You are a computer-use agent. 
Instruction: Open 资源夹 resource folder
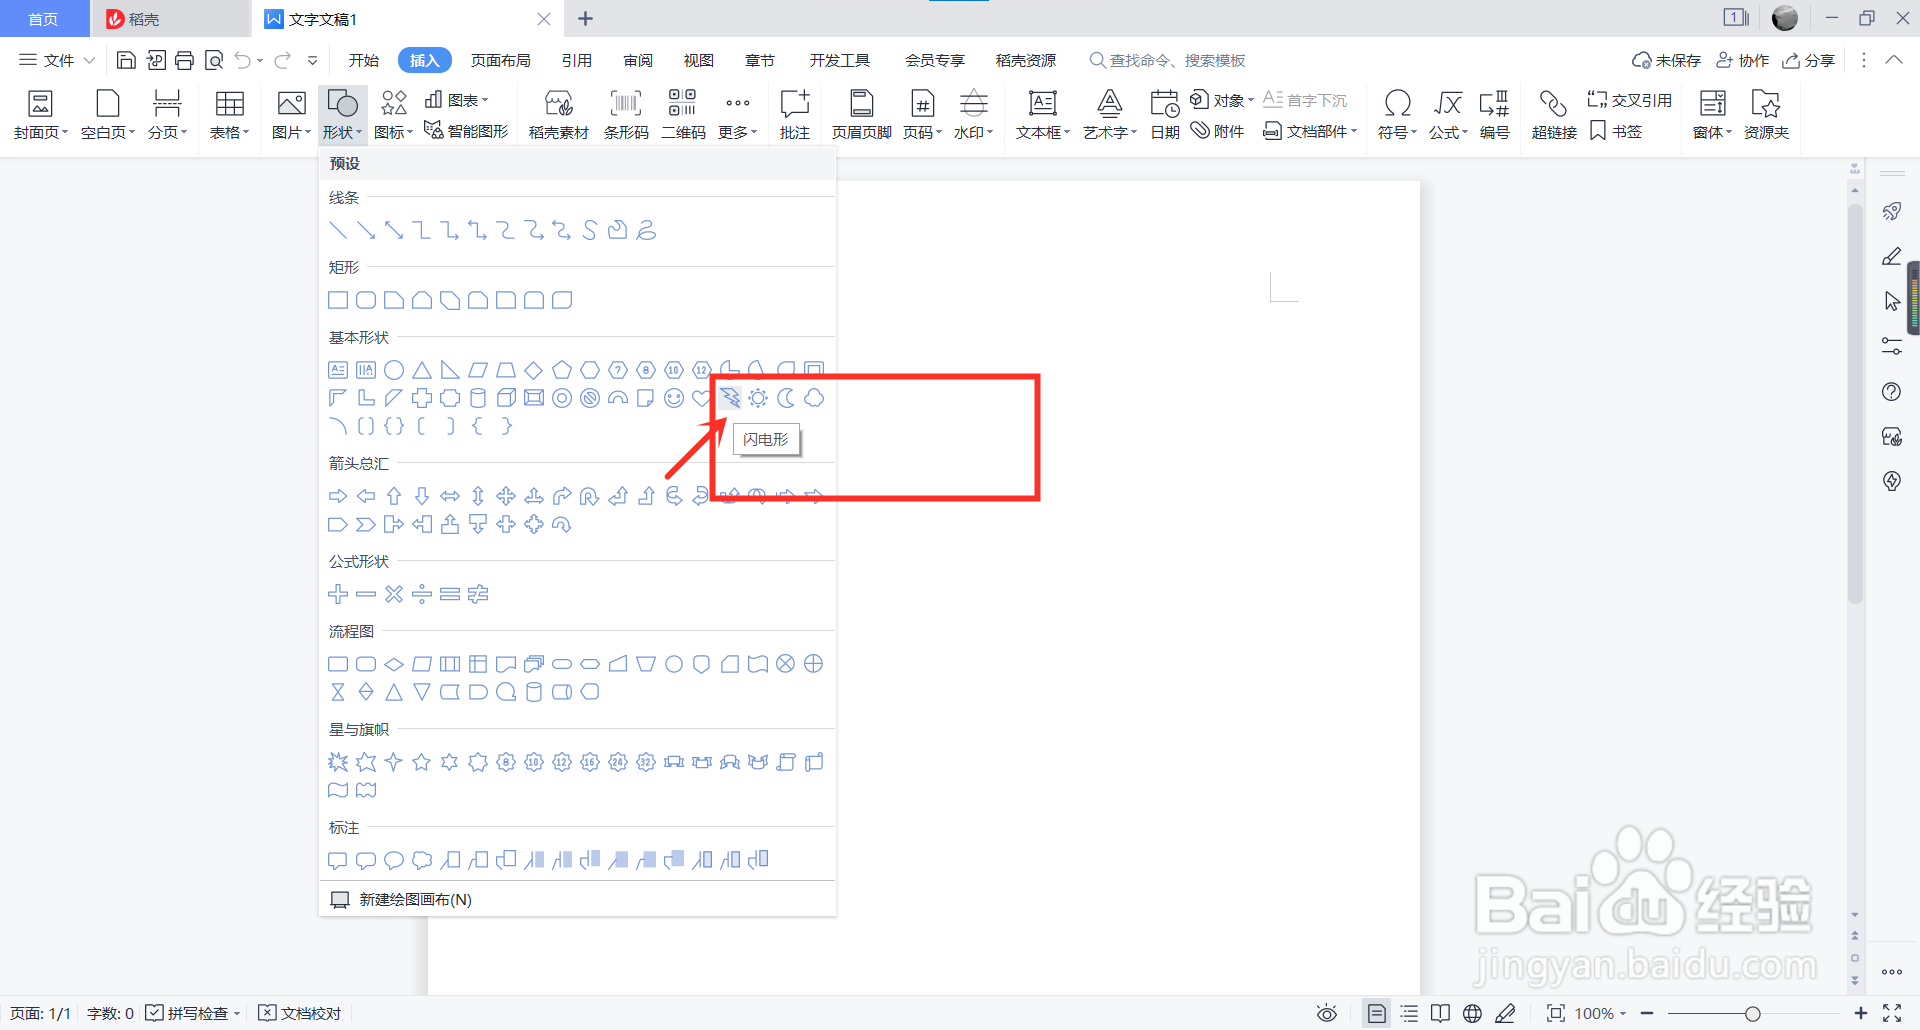[1766, 114]
